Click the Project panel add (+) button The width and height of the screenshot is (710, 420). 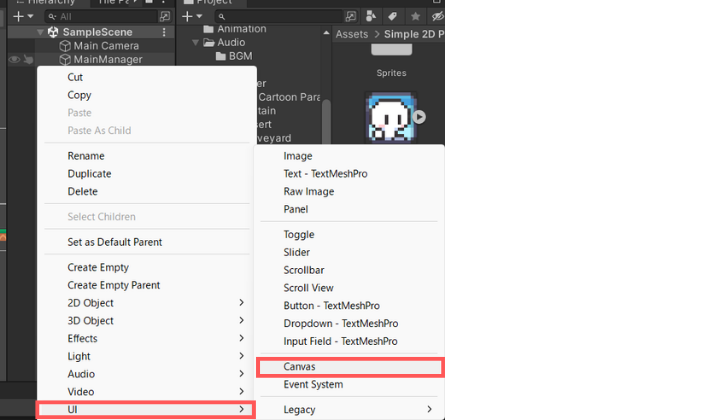click(x=189, y=16)
